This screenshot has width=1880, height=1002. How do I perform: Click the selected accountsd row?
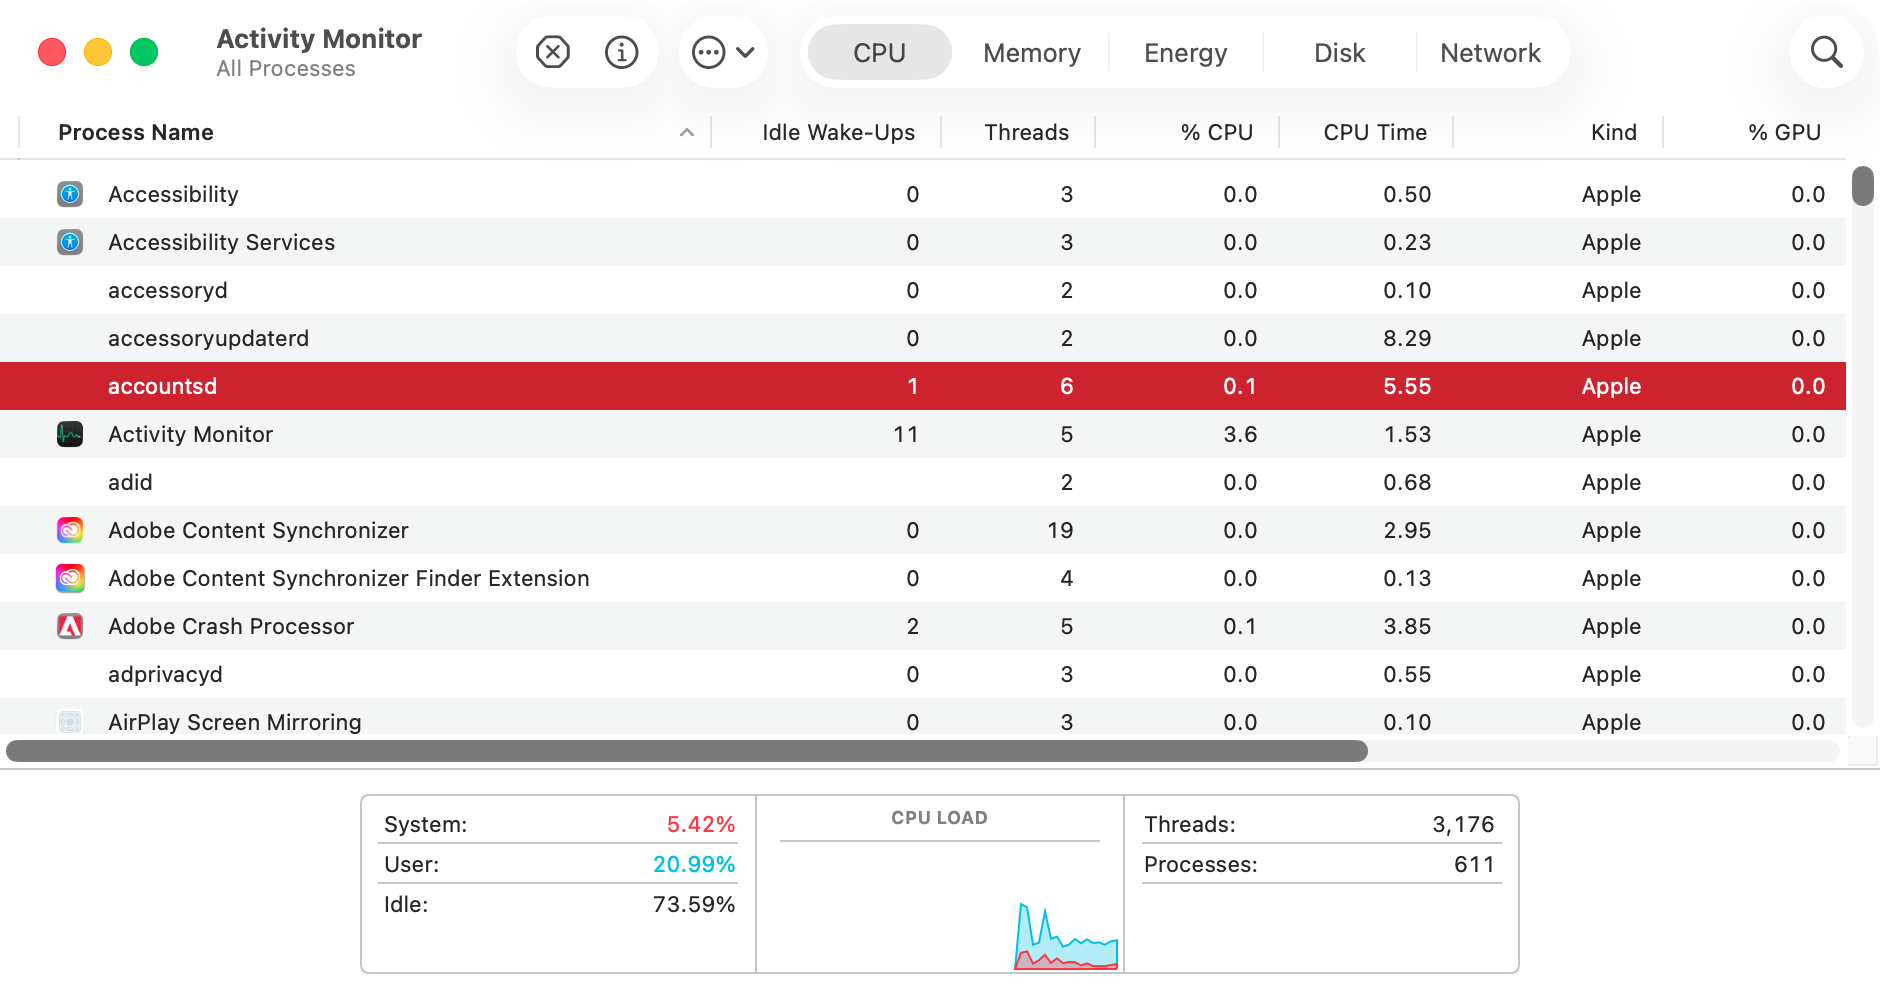pyautogui.click(x=923, y=386)
